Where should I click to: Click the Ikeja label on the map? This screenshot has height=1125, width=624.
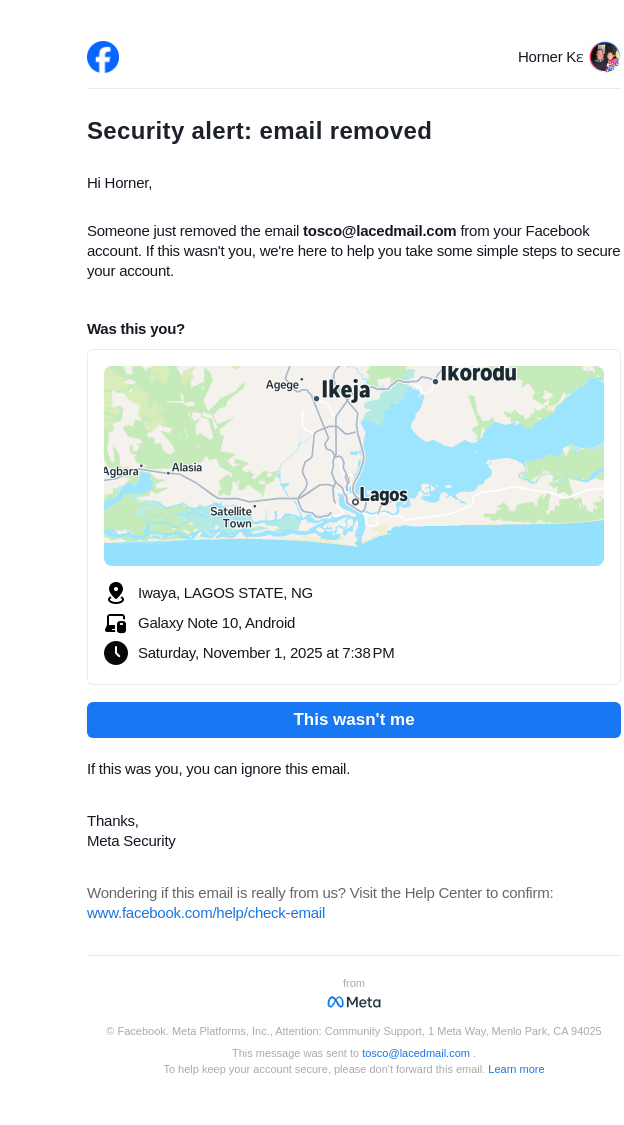345,390
